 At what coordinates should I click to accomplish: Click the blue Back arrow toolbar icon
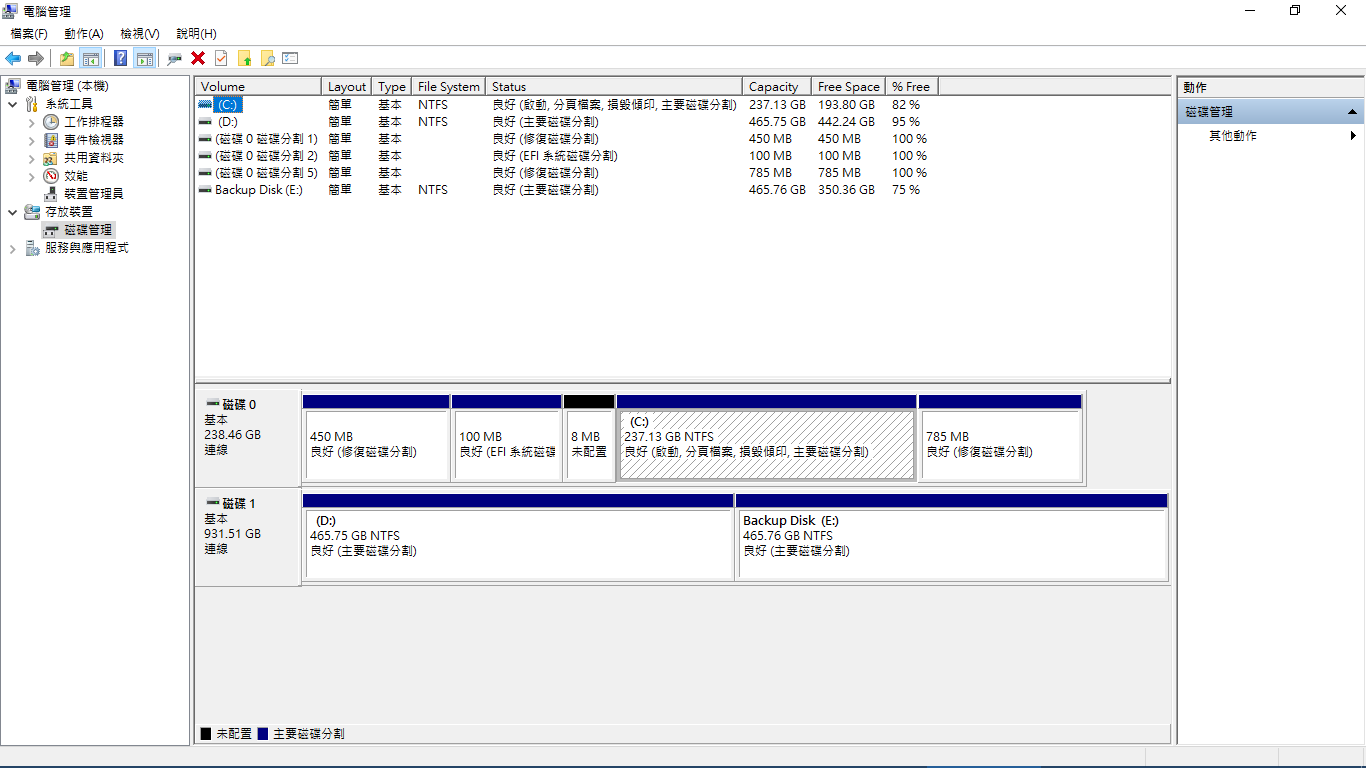tap(13, 58)
